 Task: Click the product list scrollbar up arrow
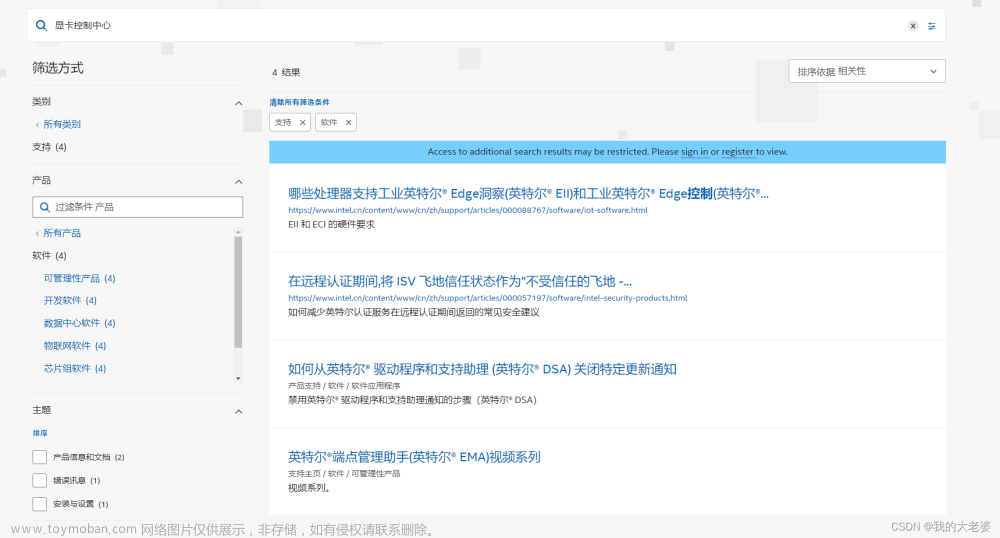coord(239,232)
